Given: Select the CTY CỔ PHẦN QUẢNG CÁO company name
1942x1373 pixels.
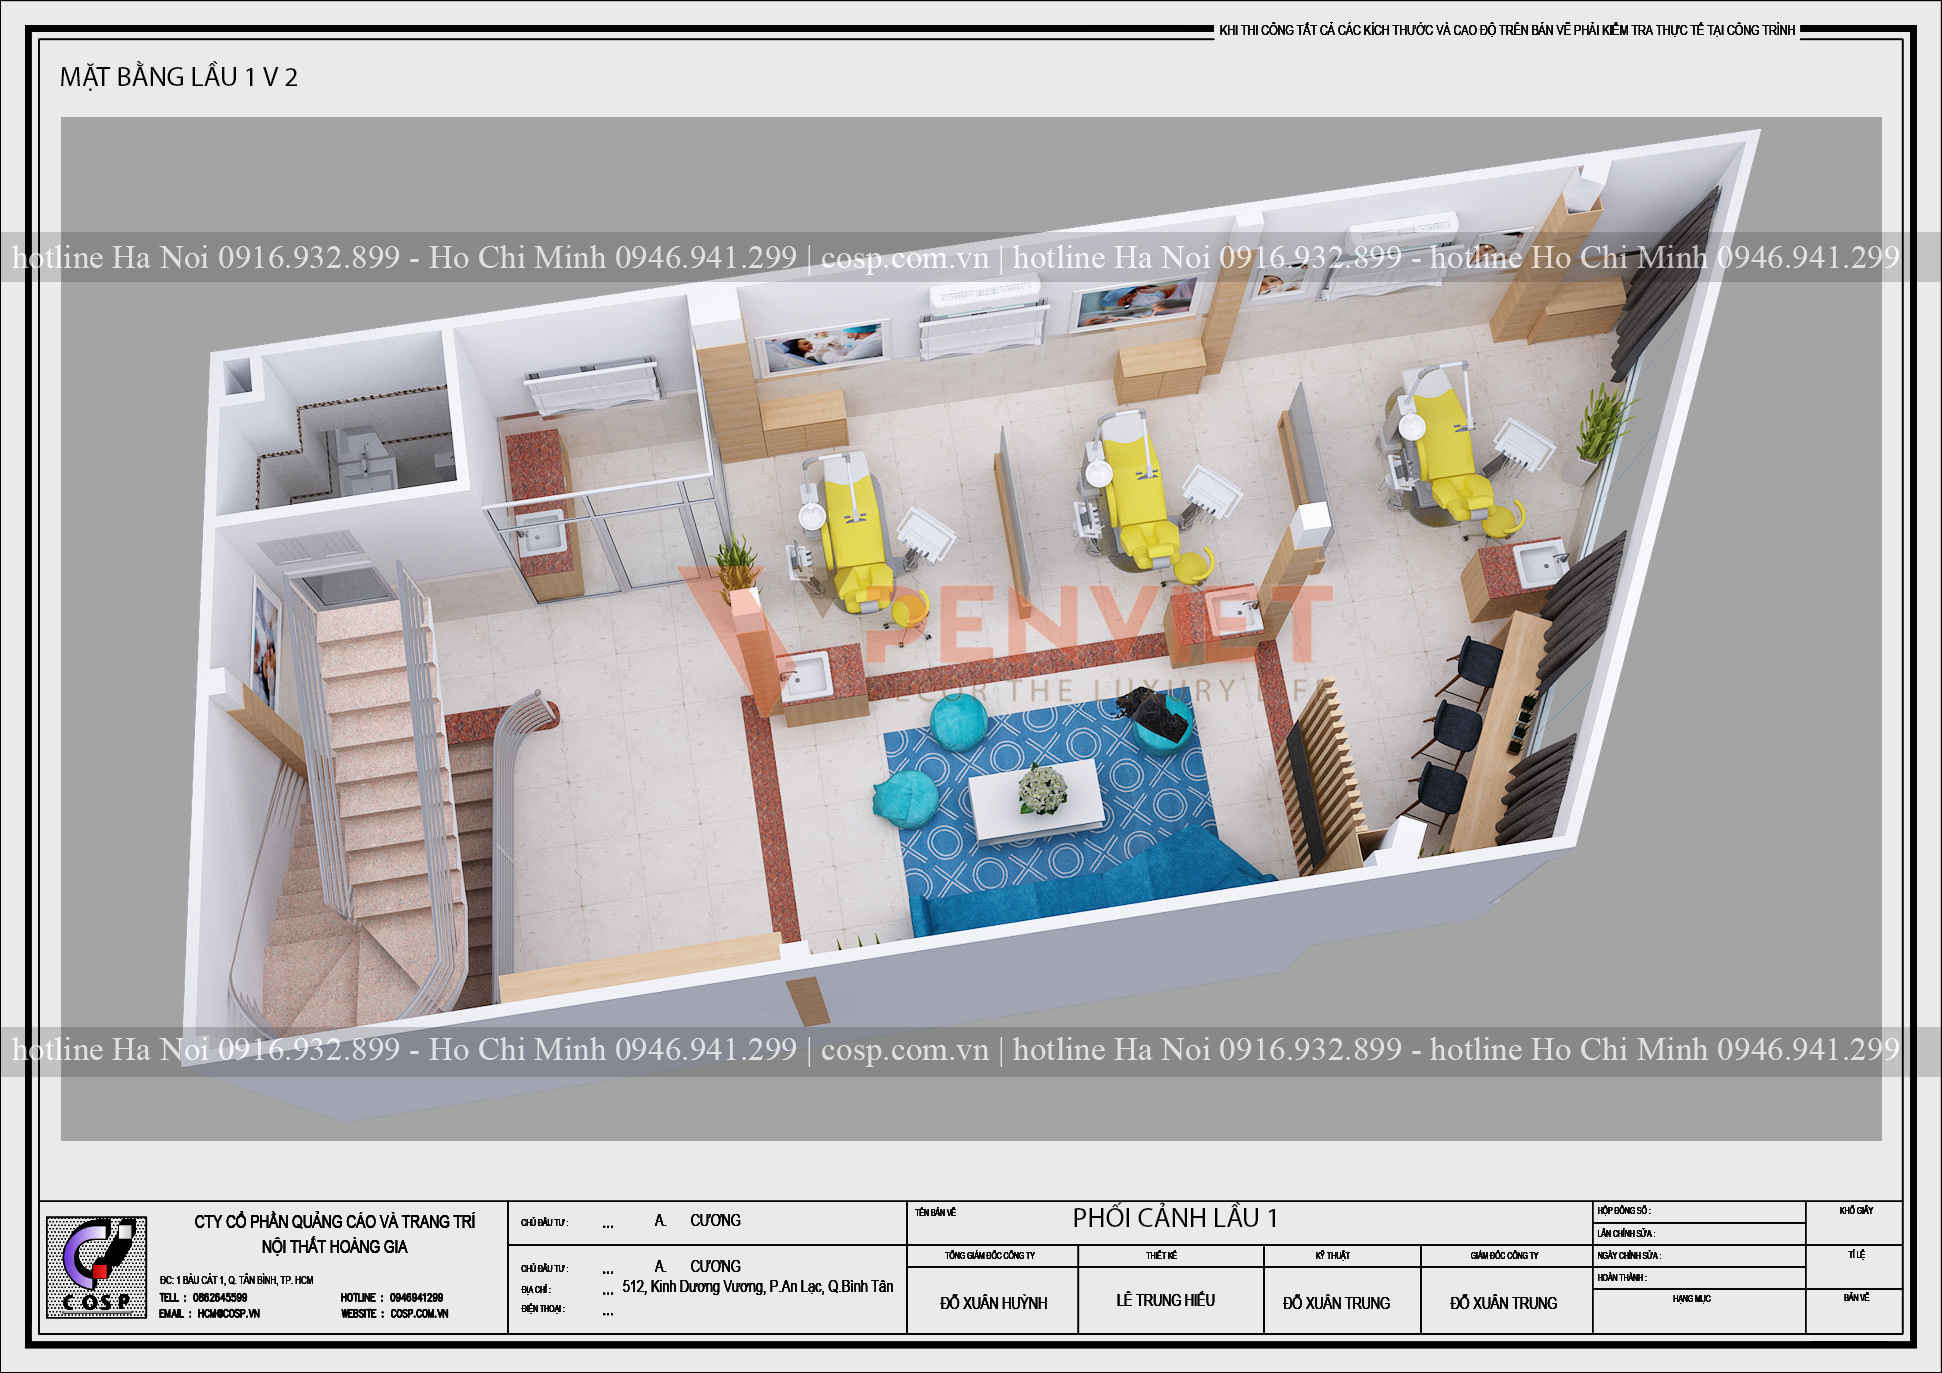Looking at the screenshot, I should coord(335,1222).
